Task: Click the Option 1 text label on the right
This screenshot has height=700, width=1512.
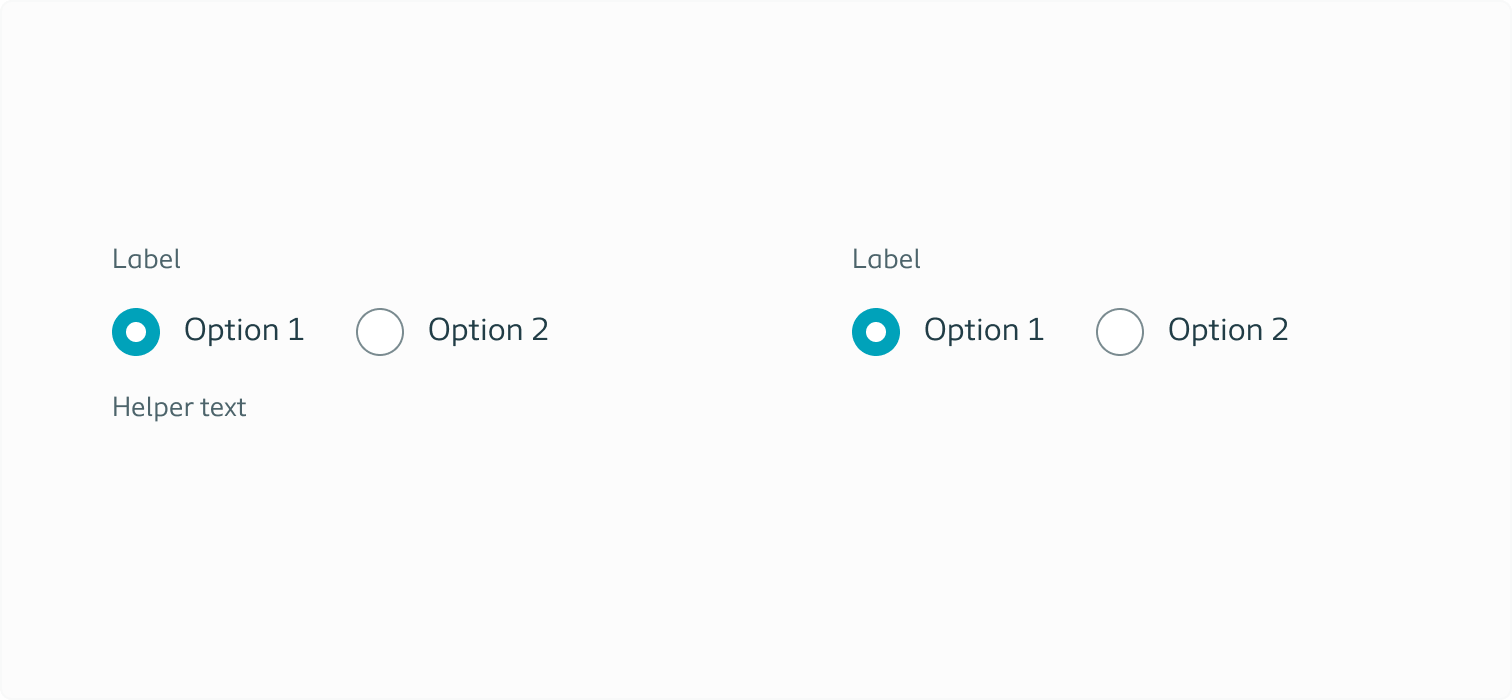Action: [x=983, y=330]
